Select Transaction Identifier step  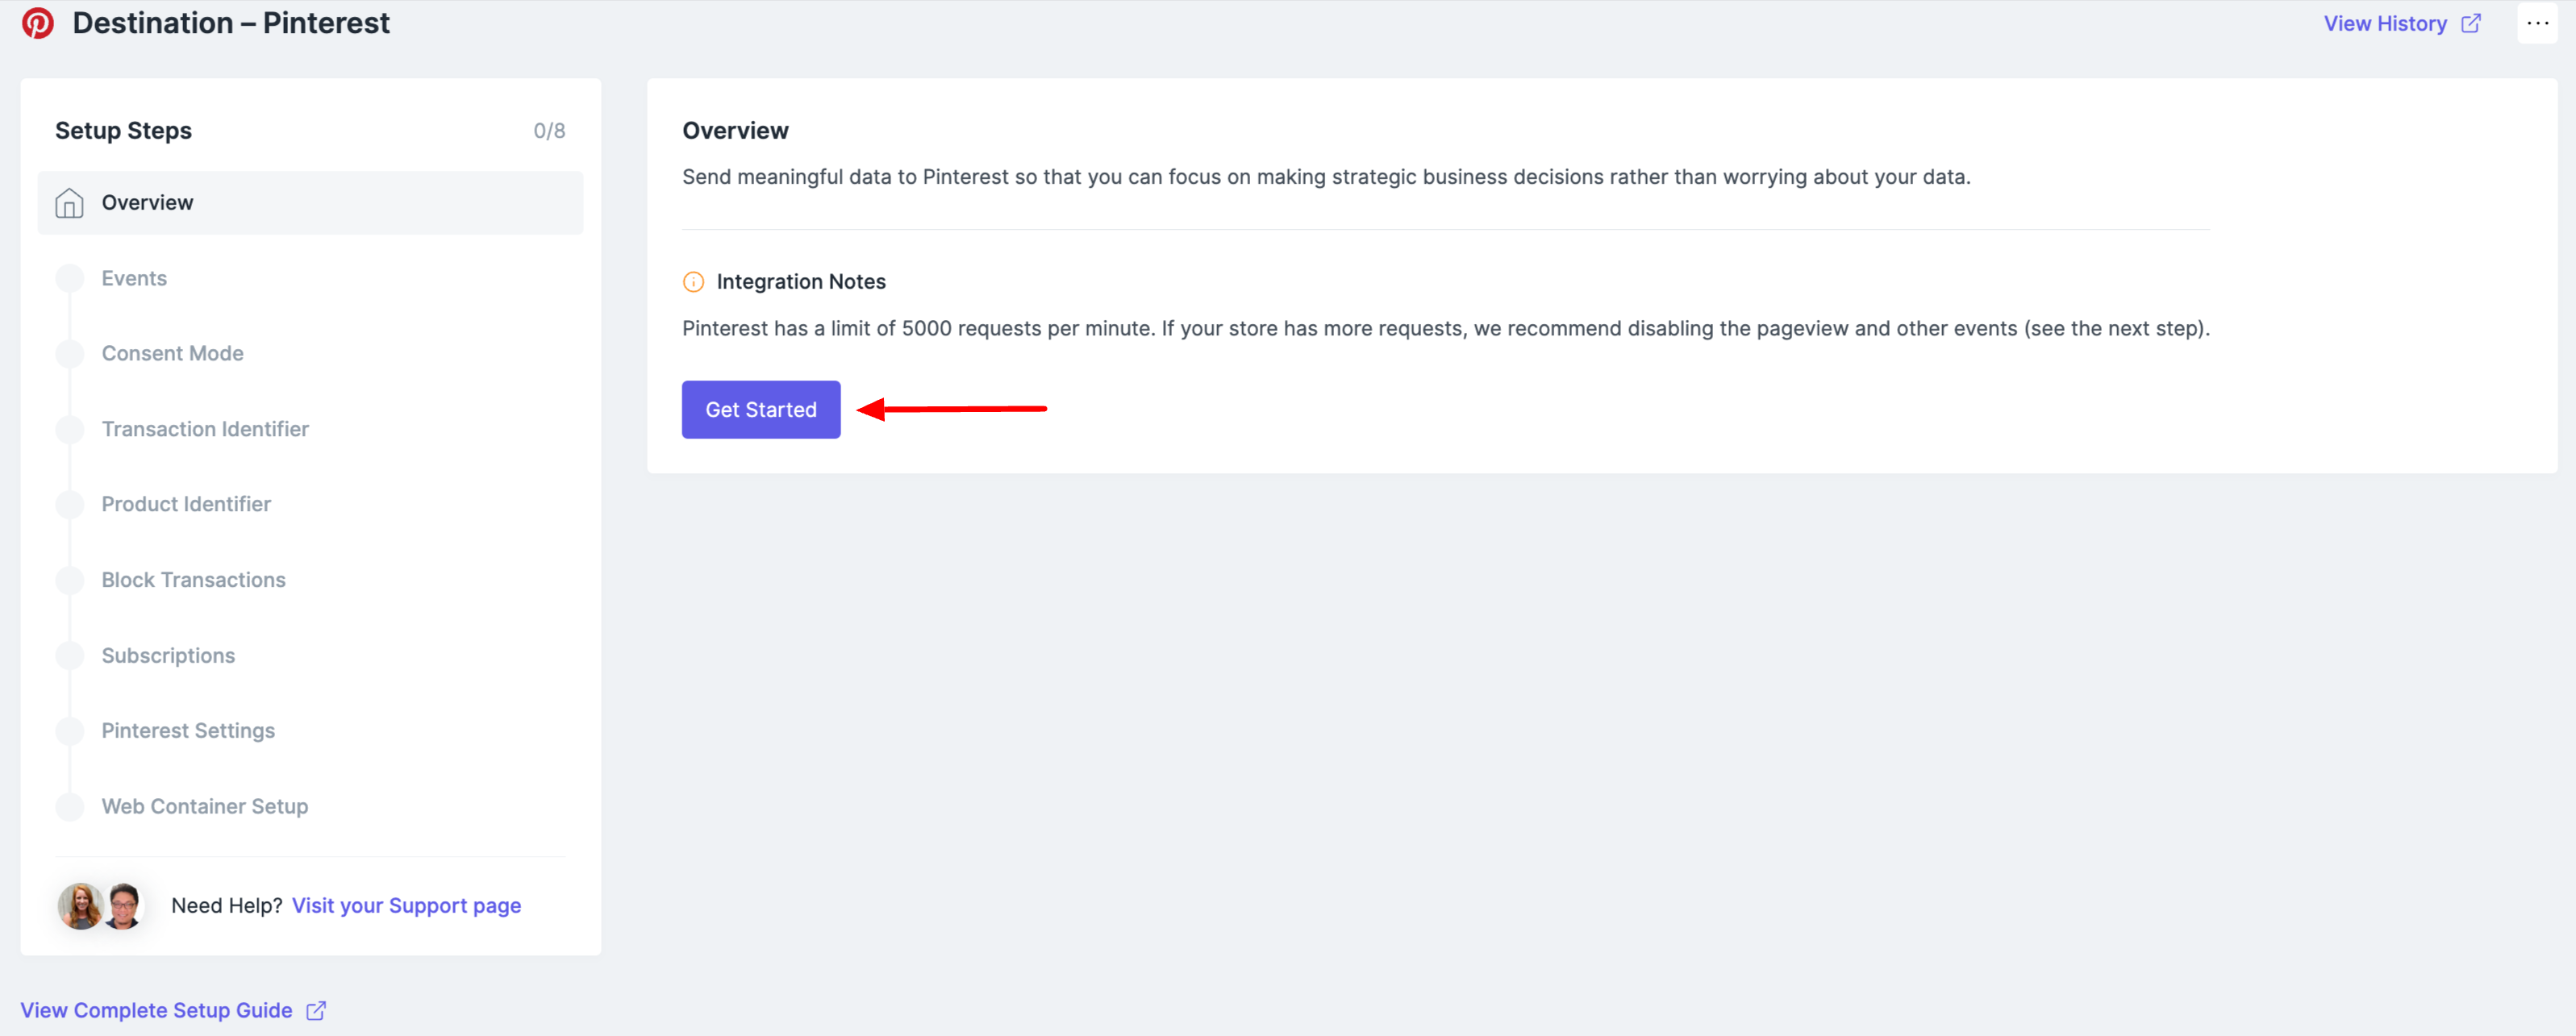click(205, 429)
